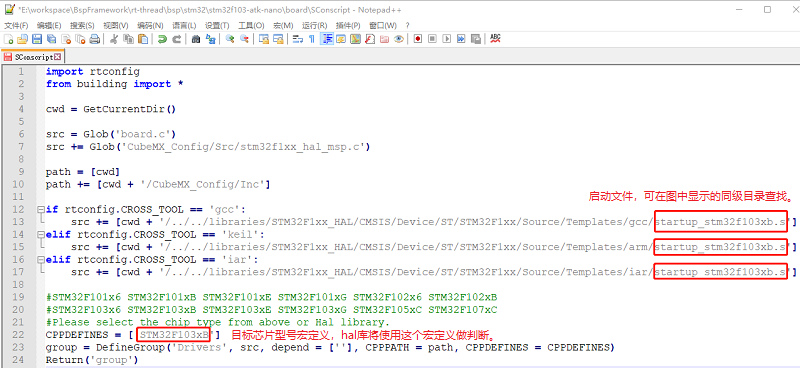Open the 插件(P) menu
The height and width of the screenshot is (368, 800).
pos(348,26)
